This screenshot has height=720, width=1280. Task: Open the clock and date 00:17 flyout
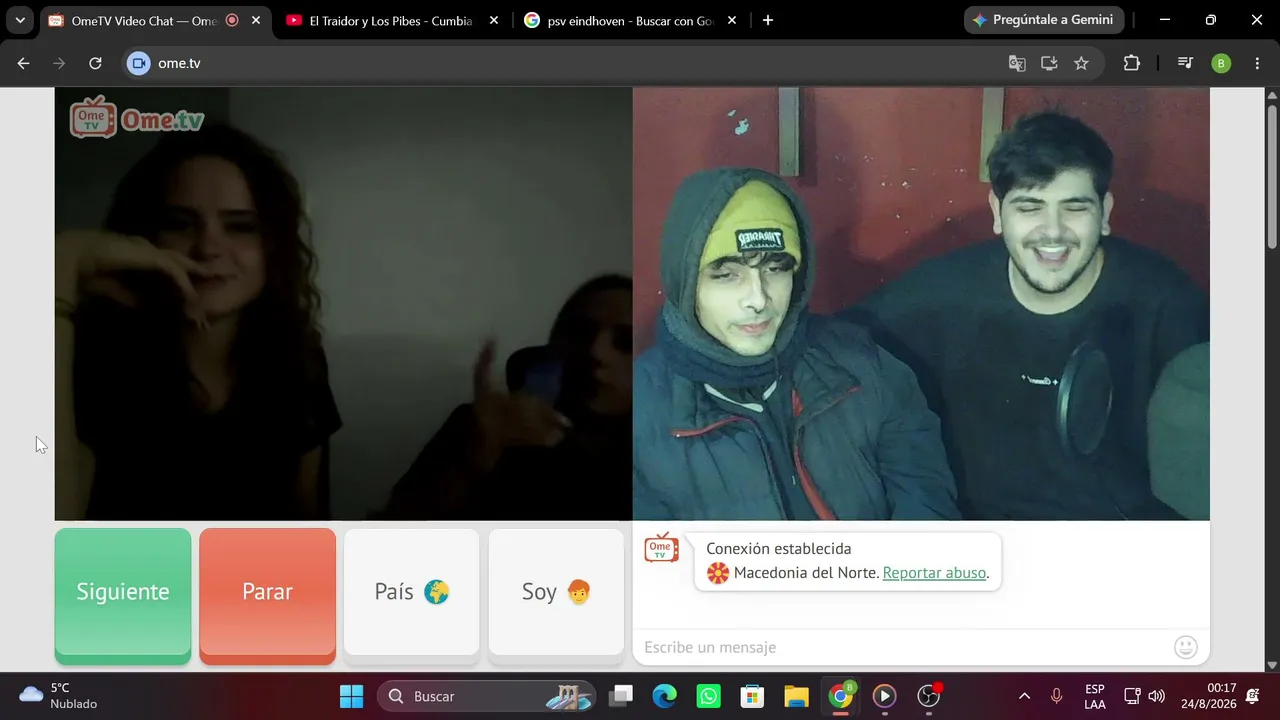pyautogui.click(x=1208, y=696)
